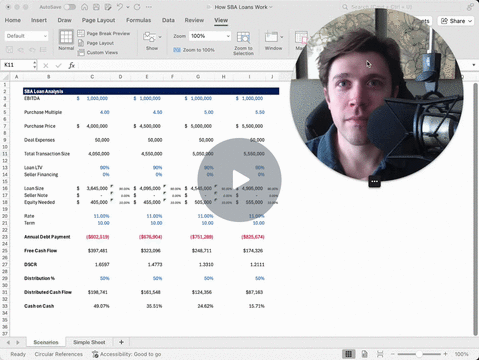Open the Default sheet view dropdown
Screen dimensions: 479x360
[27, 36]
